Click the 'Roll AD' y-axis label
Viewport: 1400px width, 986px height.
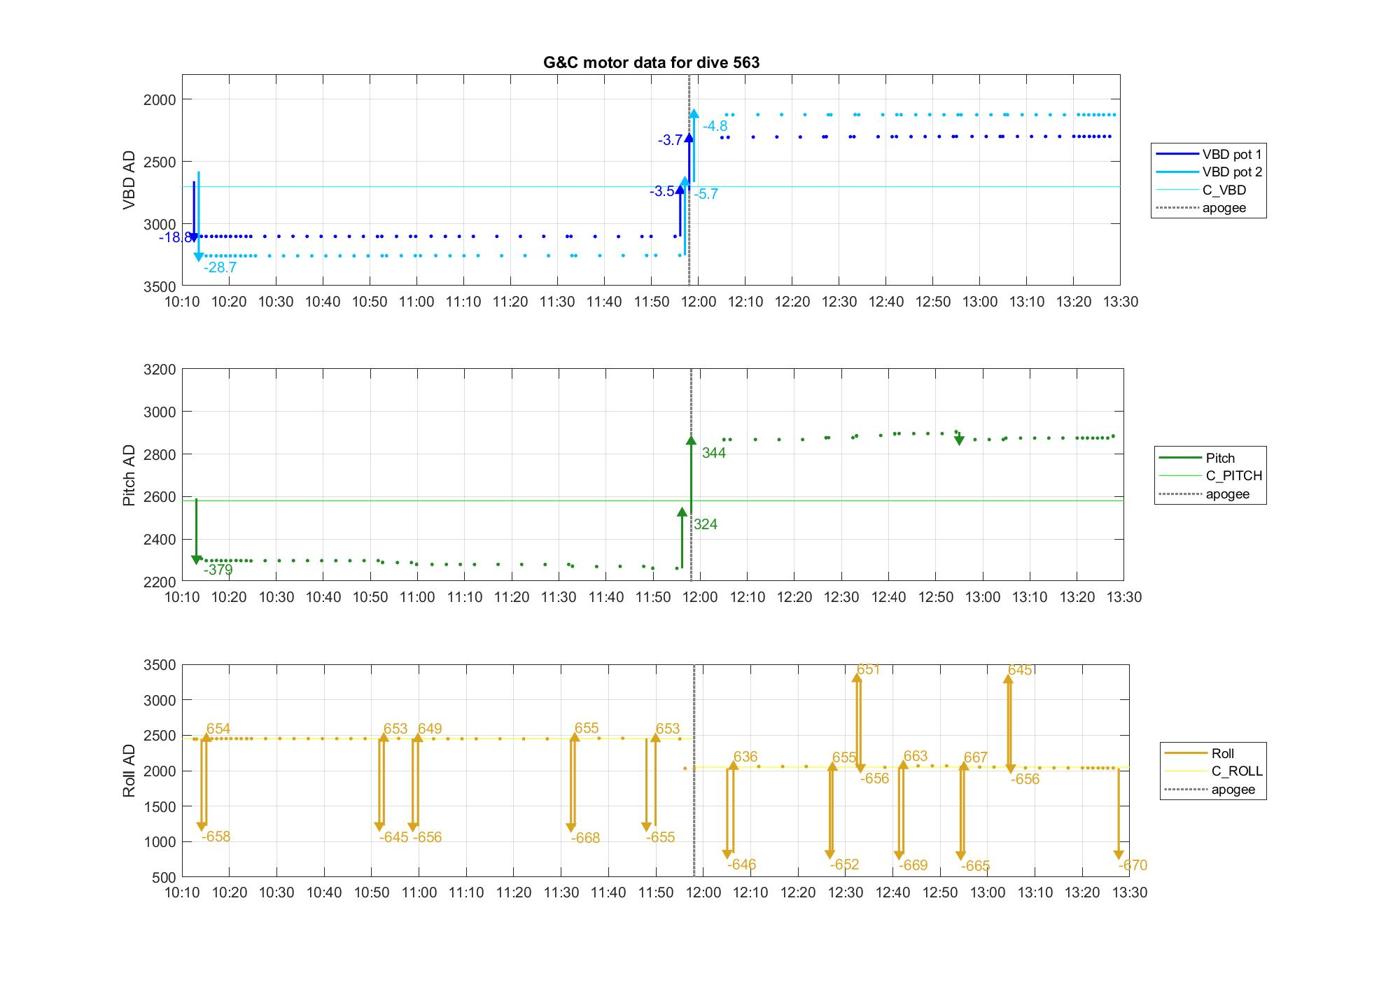(129, 770)
